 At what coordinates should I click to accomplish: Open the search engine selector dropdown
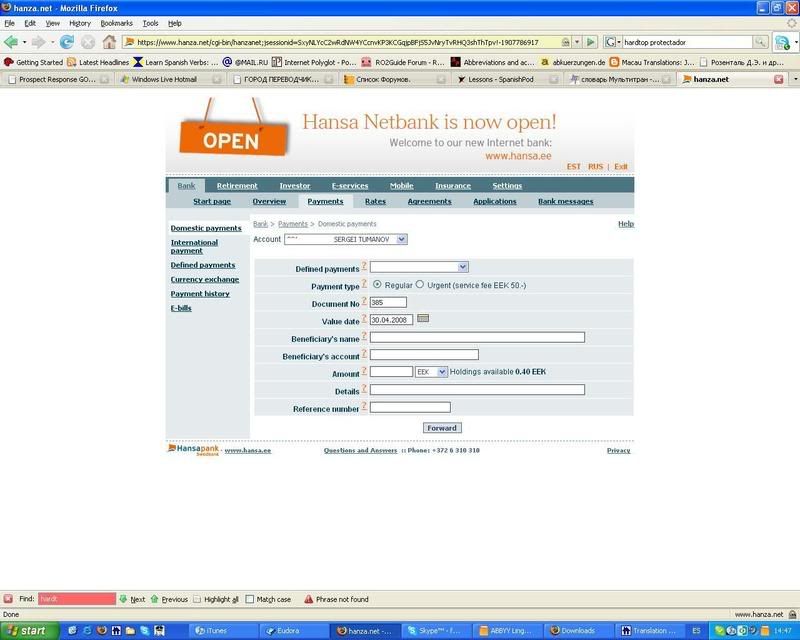(612, 42)
